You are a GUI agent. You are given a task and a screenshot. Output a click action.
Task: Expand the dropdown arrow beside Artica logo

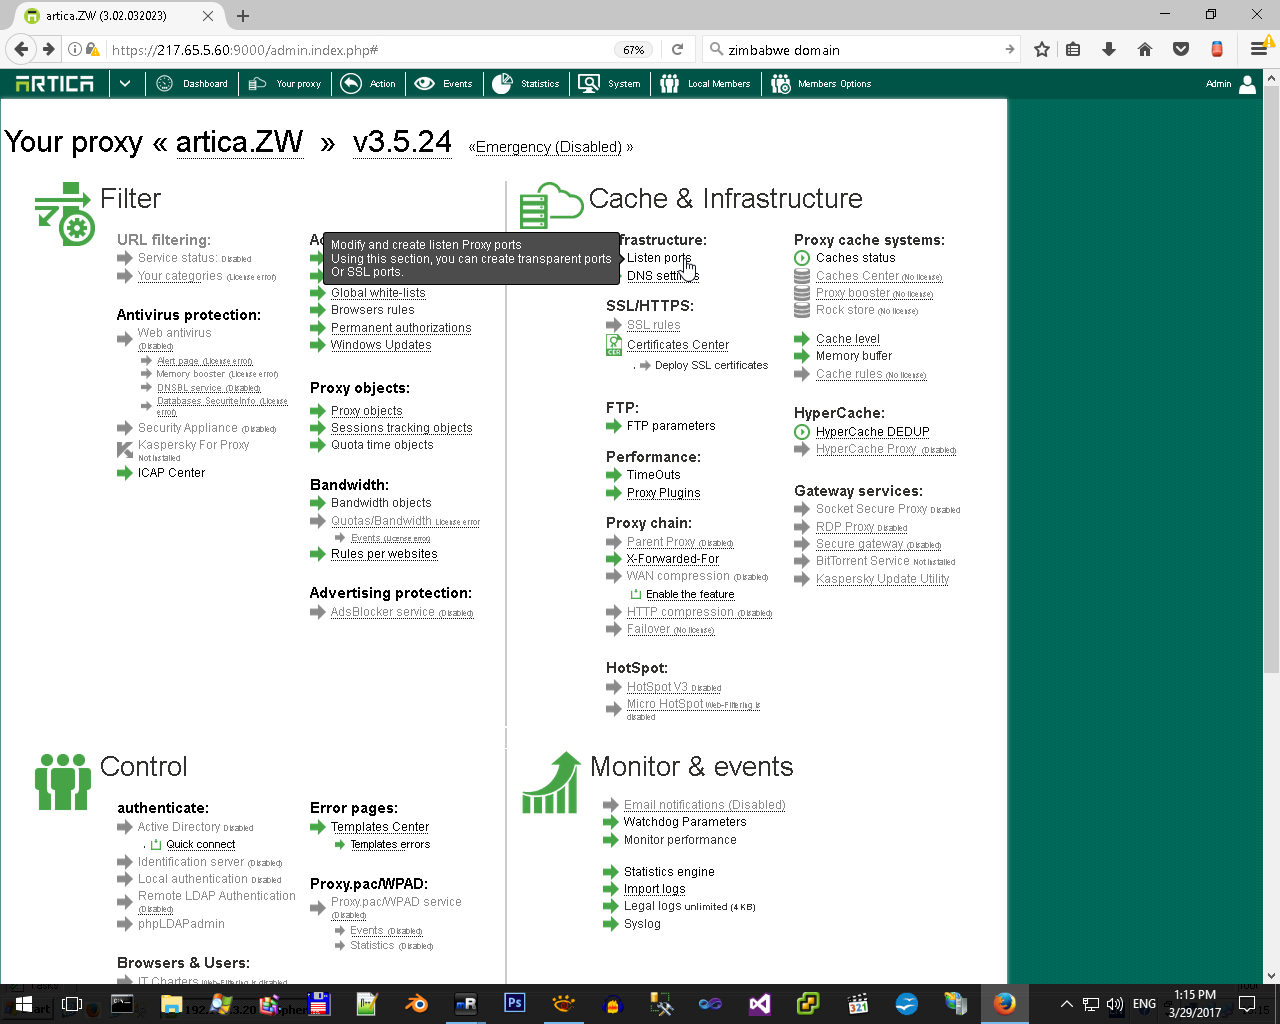point(125,84)
